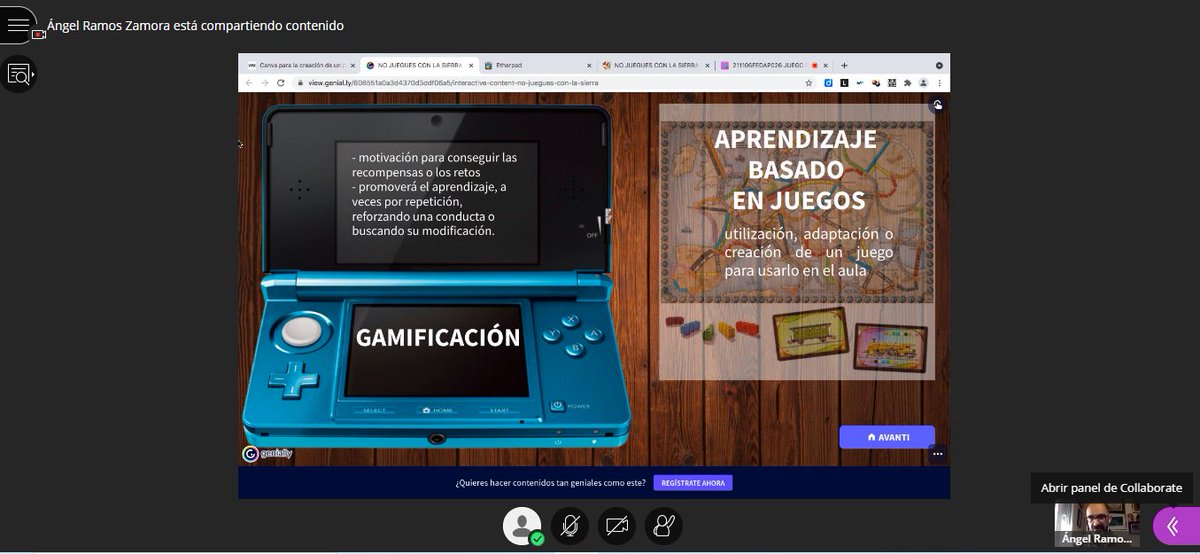Click the console SELECT button
The height and width of the screenshot is (554, 1200).
point(374,410)
